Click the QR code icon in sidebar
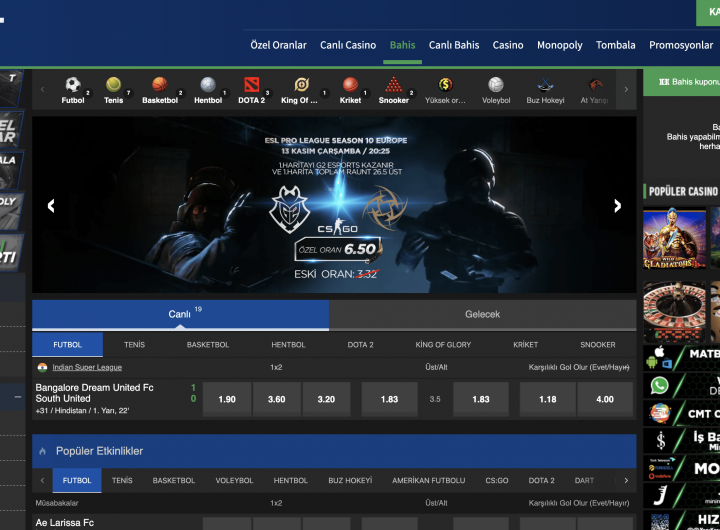 [x=660, y=522]
